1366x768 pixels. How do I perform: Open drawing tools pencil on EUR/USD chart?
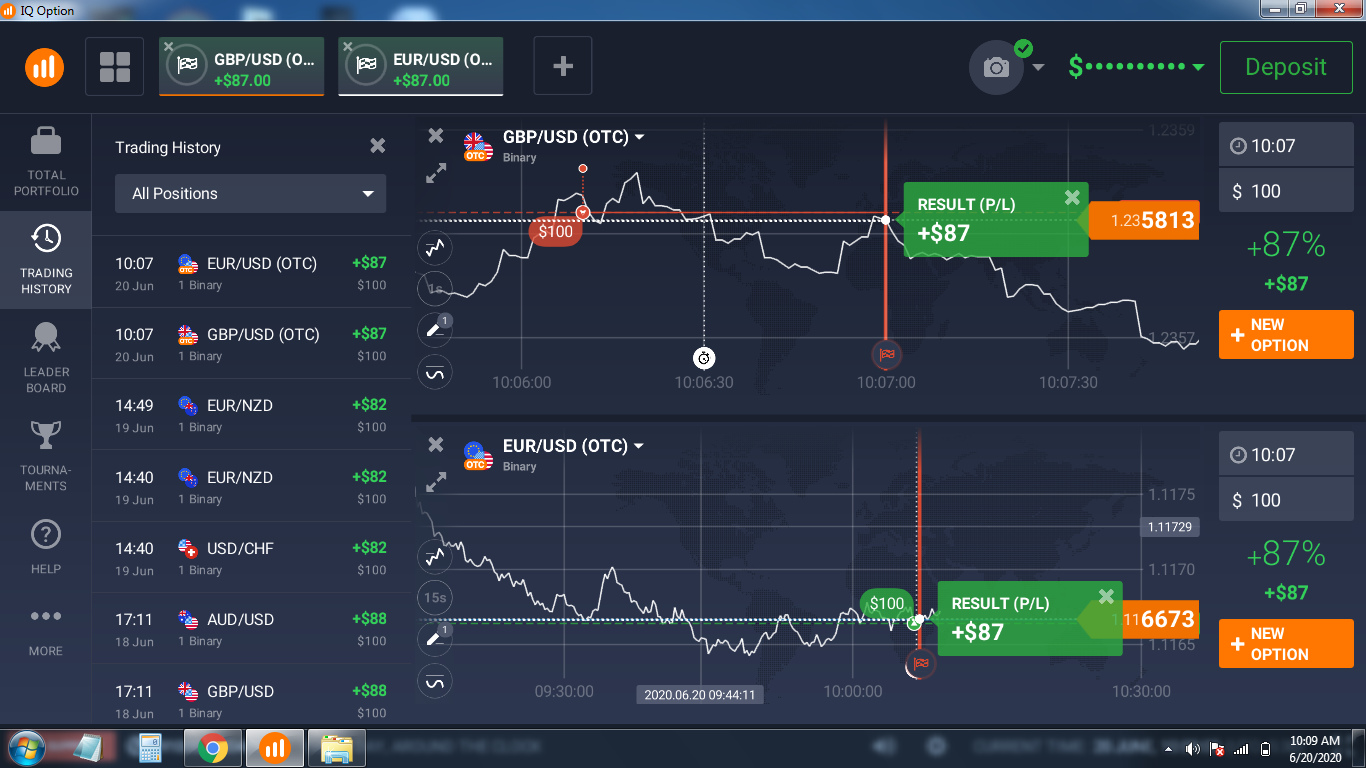pyautogui.click(x=435, y=638)
